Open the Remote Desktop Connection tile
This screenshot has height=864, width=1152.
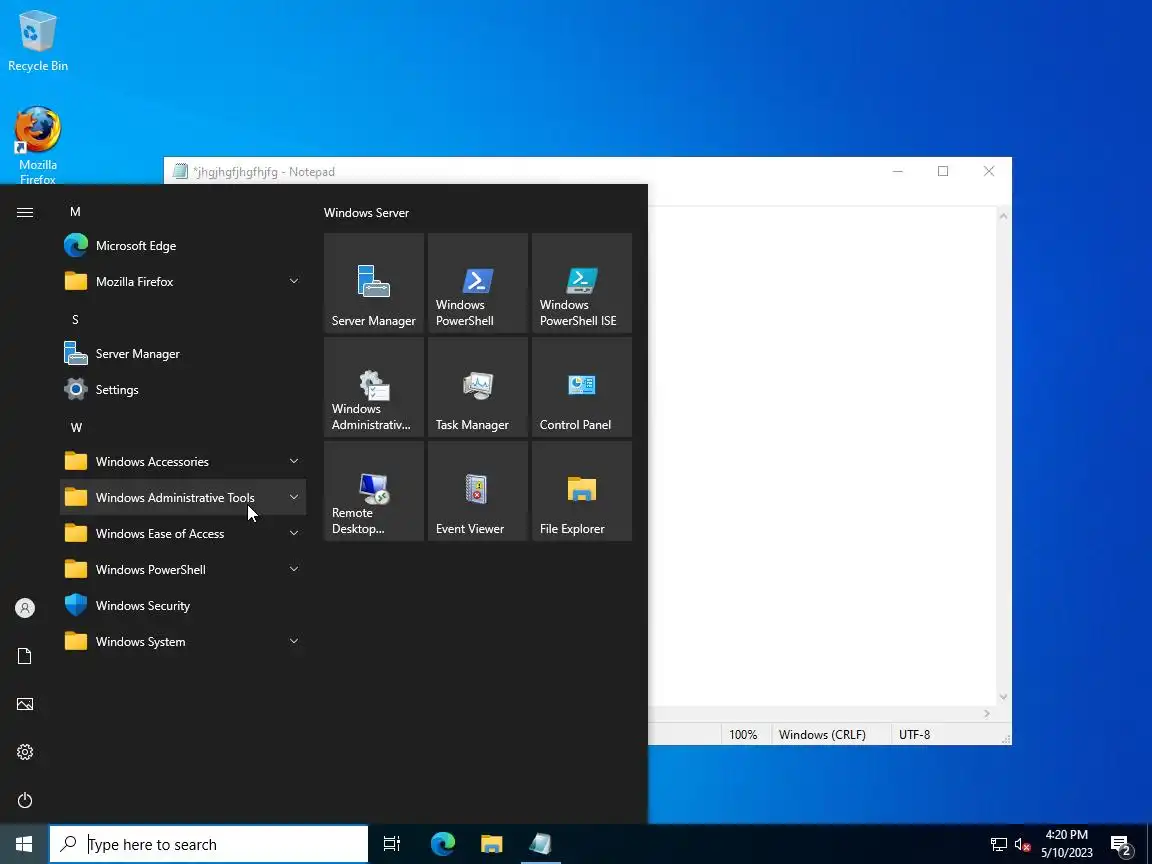(373, 492)
